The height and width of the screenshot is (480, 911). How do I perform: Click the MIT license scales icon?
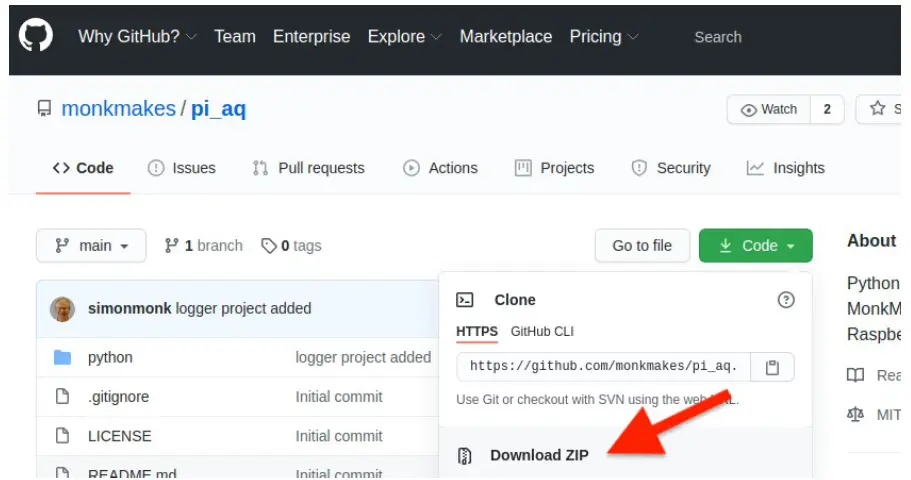(x=855, y=414)
